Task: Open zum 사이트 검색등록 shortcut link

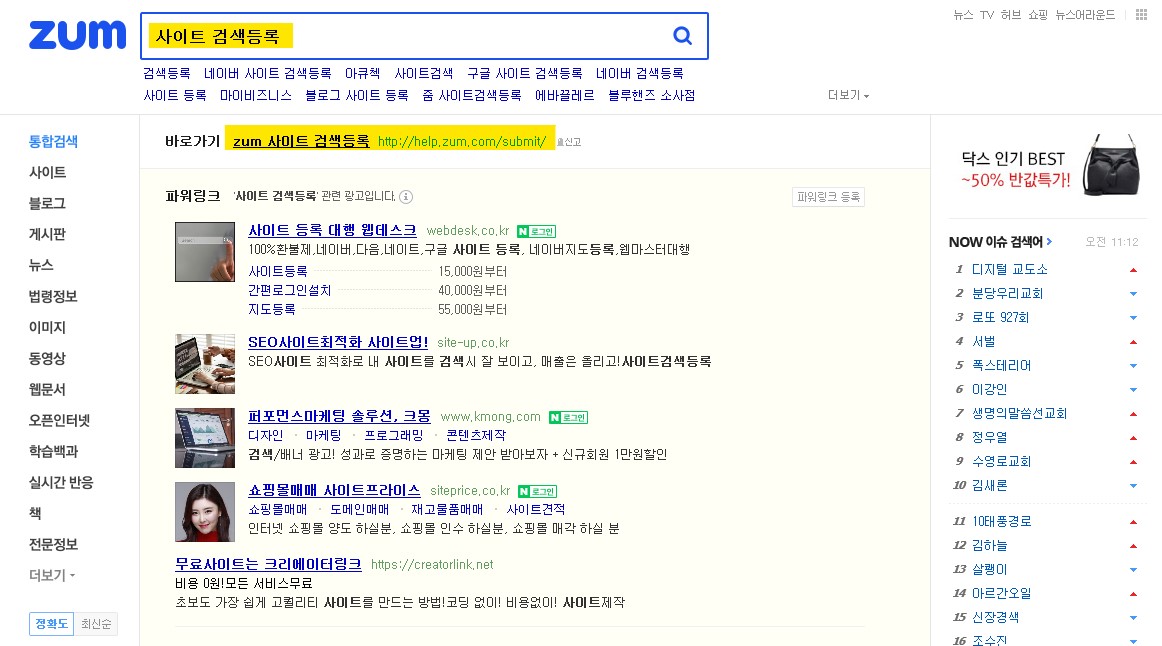Action: [x=301, y=141]
